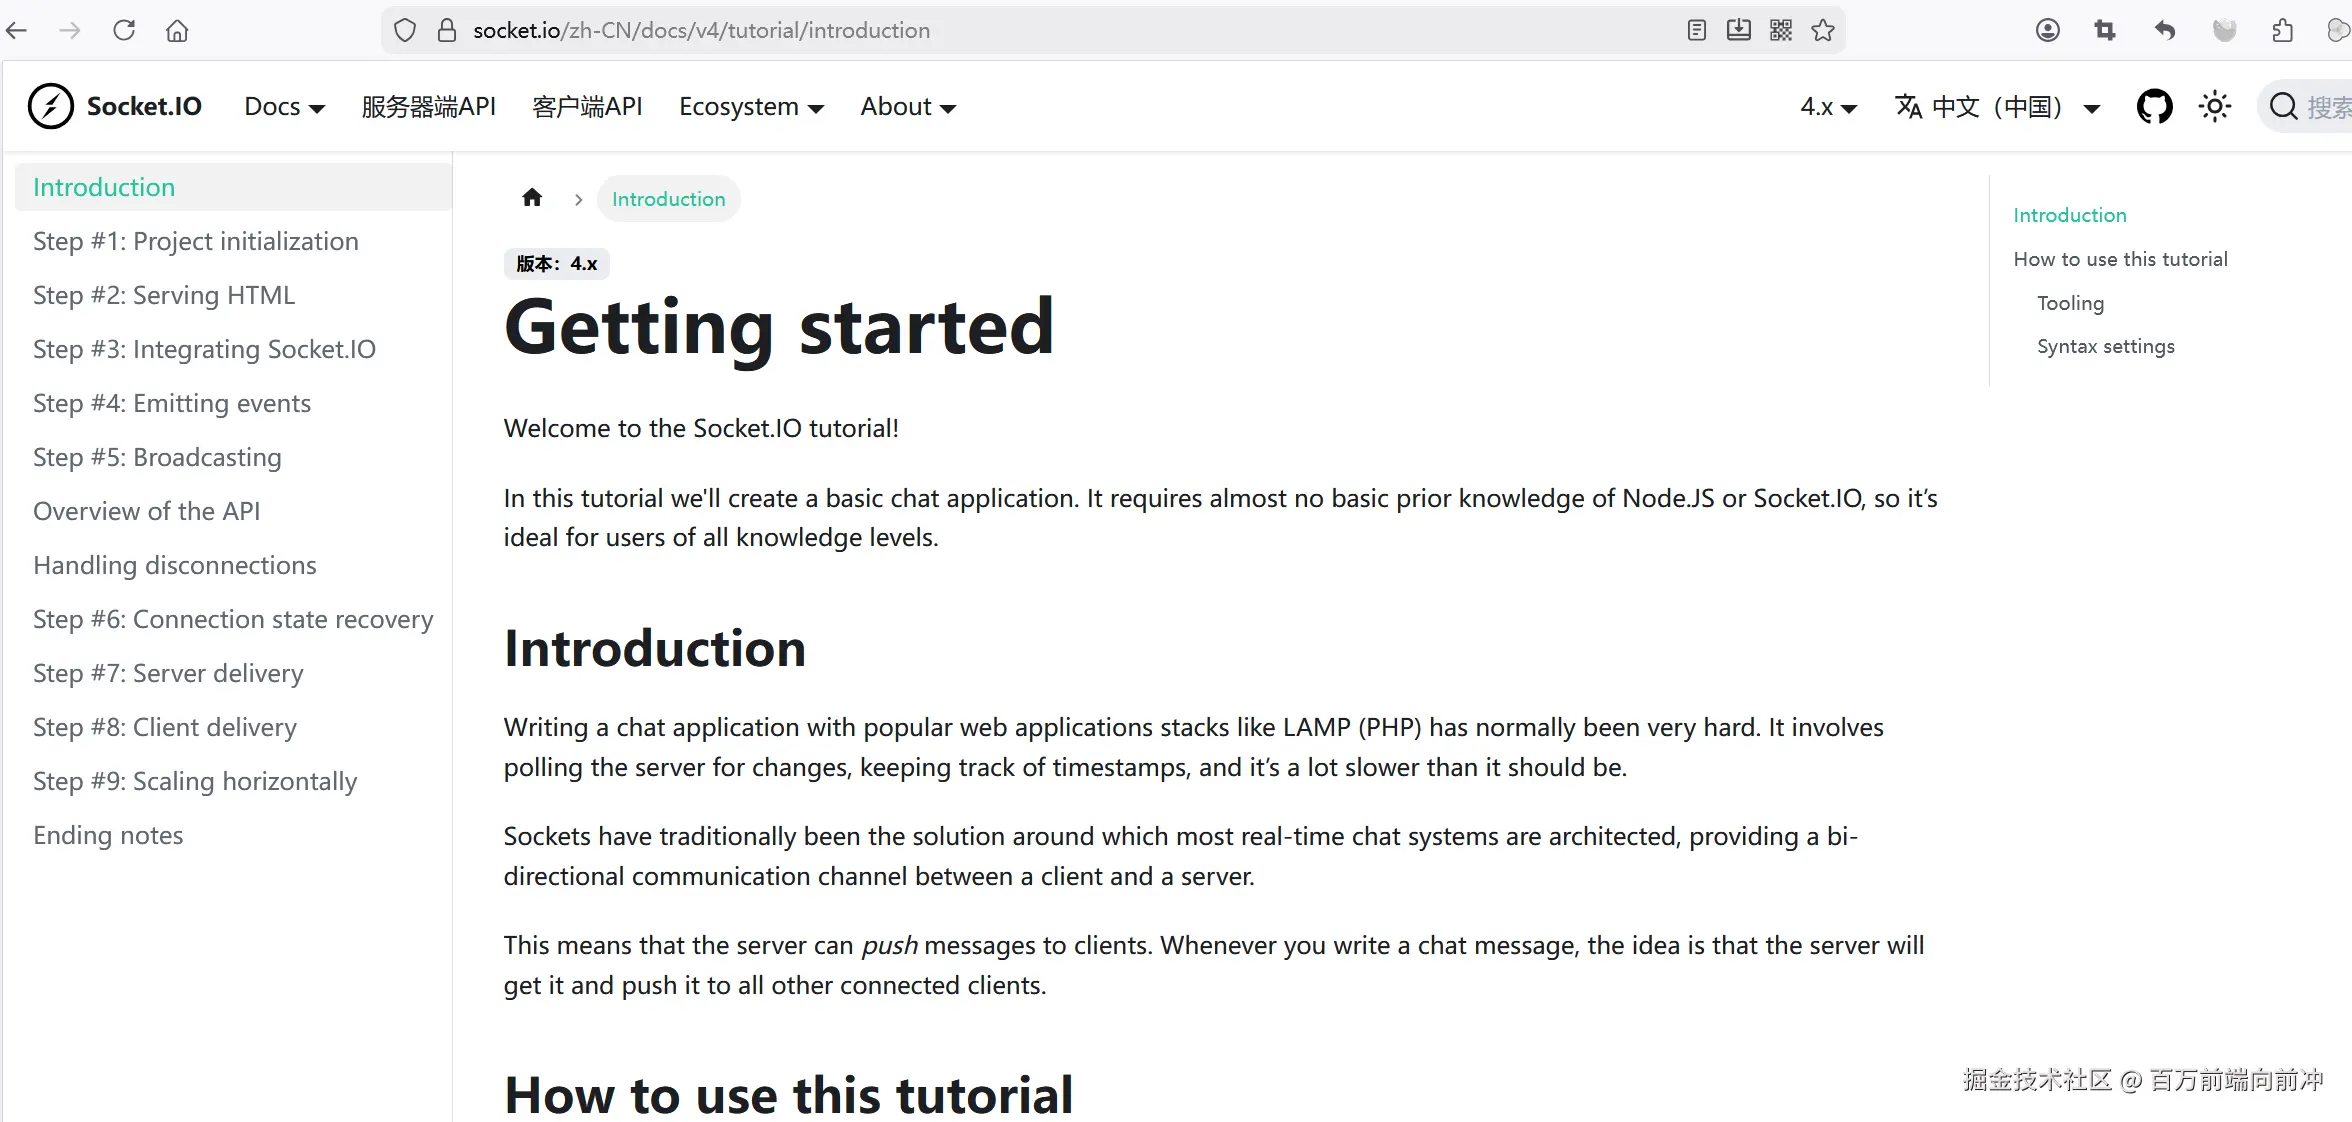
Task: Click the browser reload button
Action: (x=124, y=30)
